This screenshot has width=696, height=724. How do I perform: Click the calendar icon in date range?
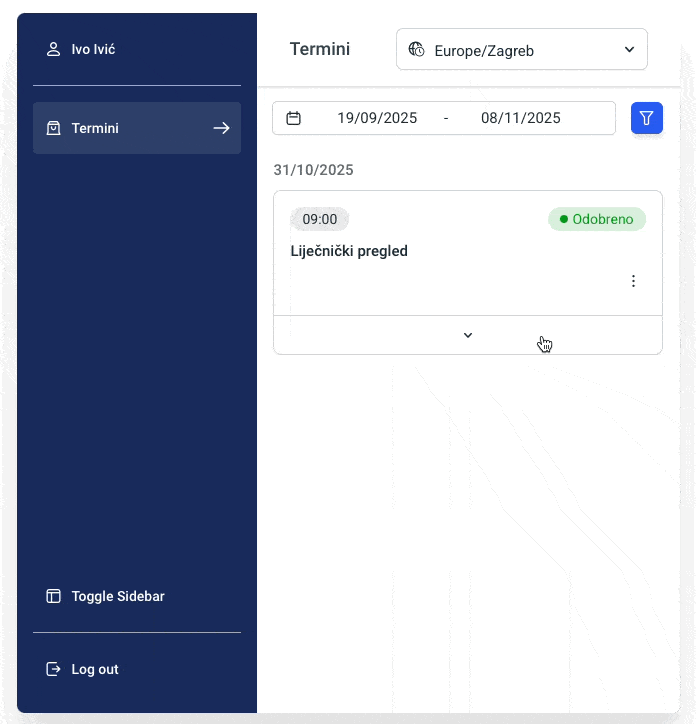[294, 118]
